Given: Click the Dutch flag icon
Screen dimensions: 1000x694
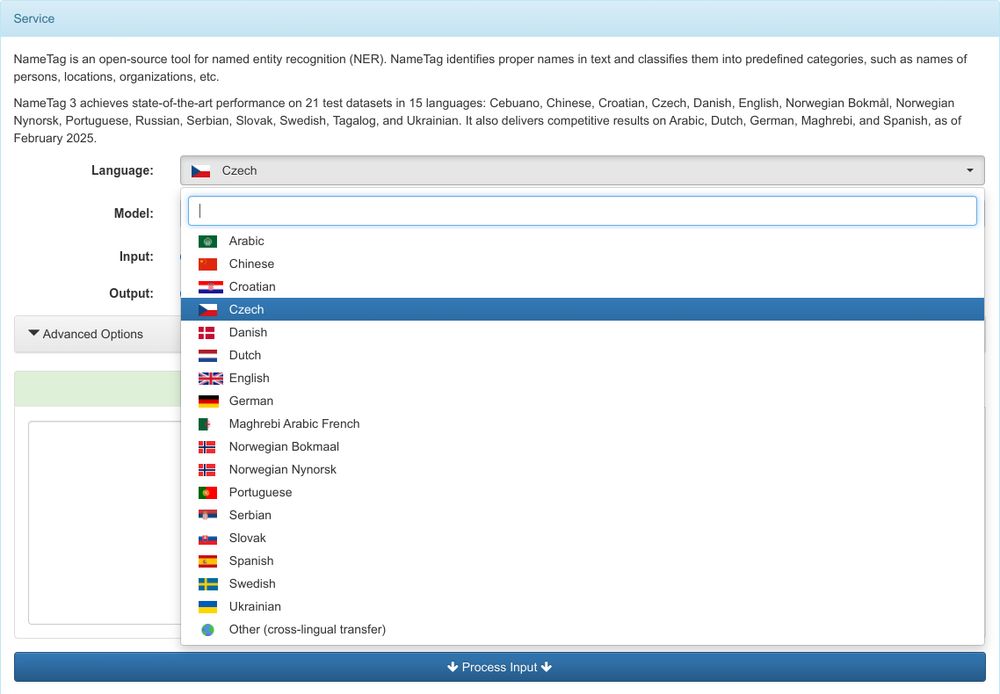Looking at the screenshot, I should pos(207,356).
